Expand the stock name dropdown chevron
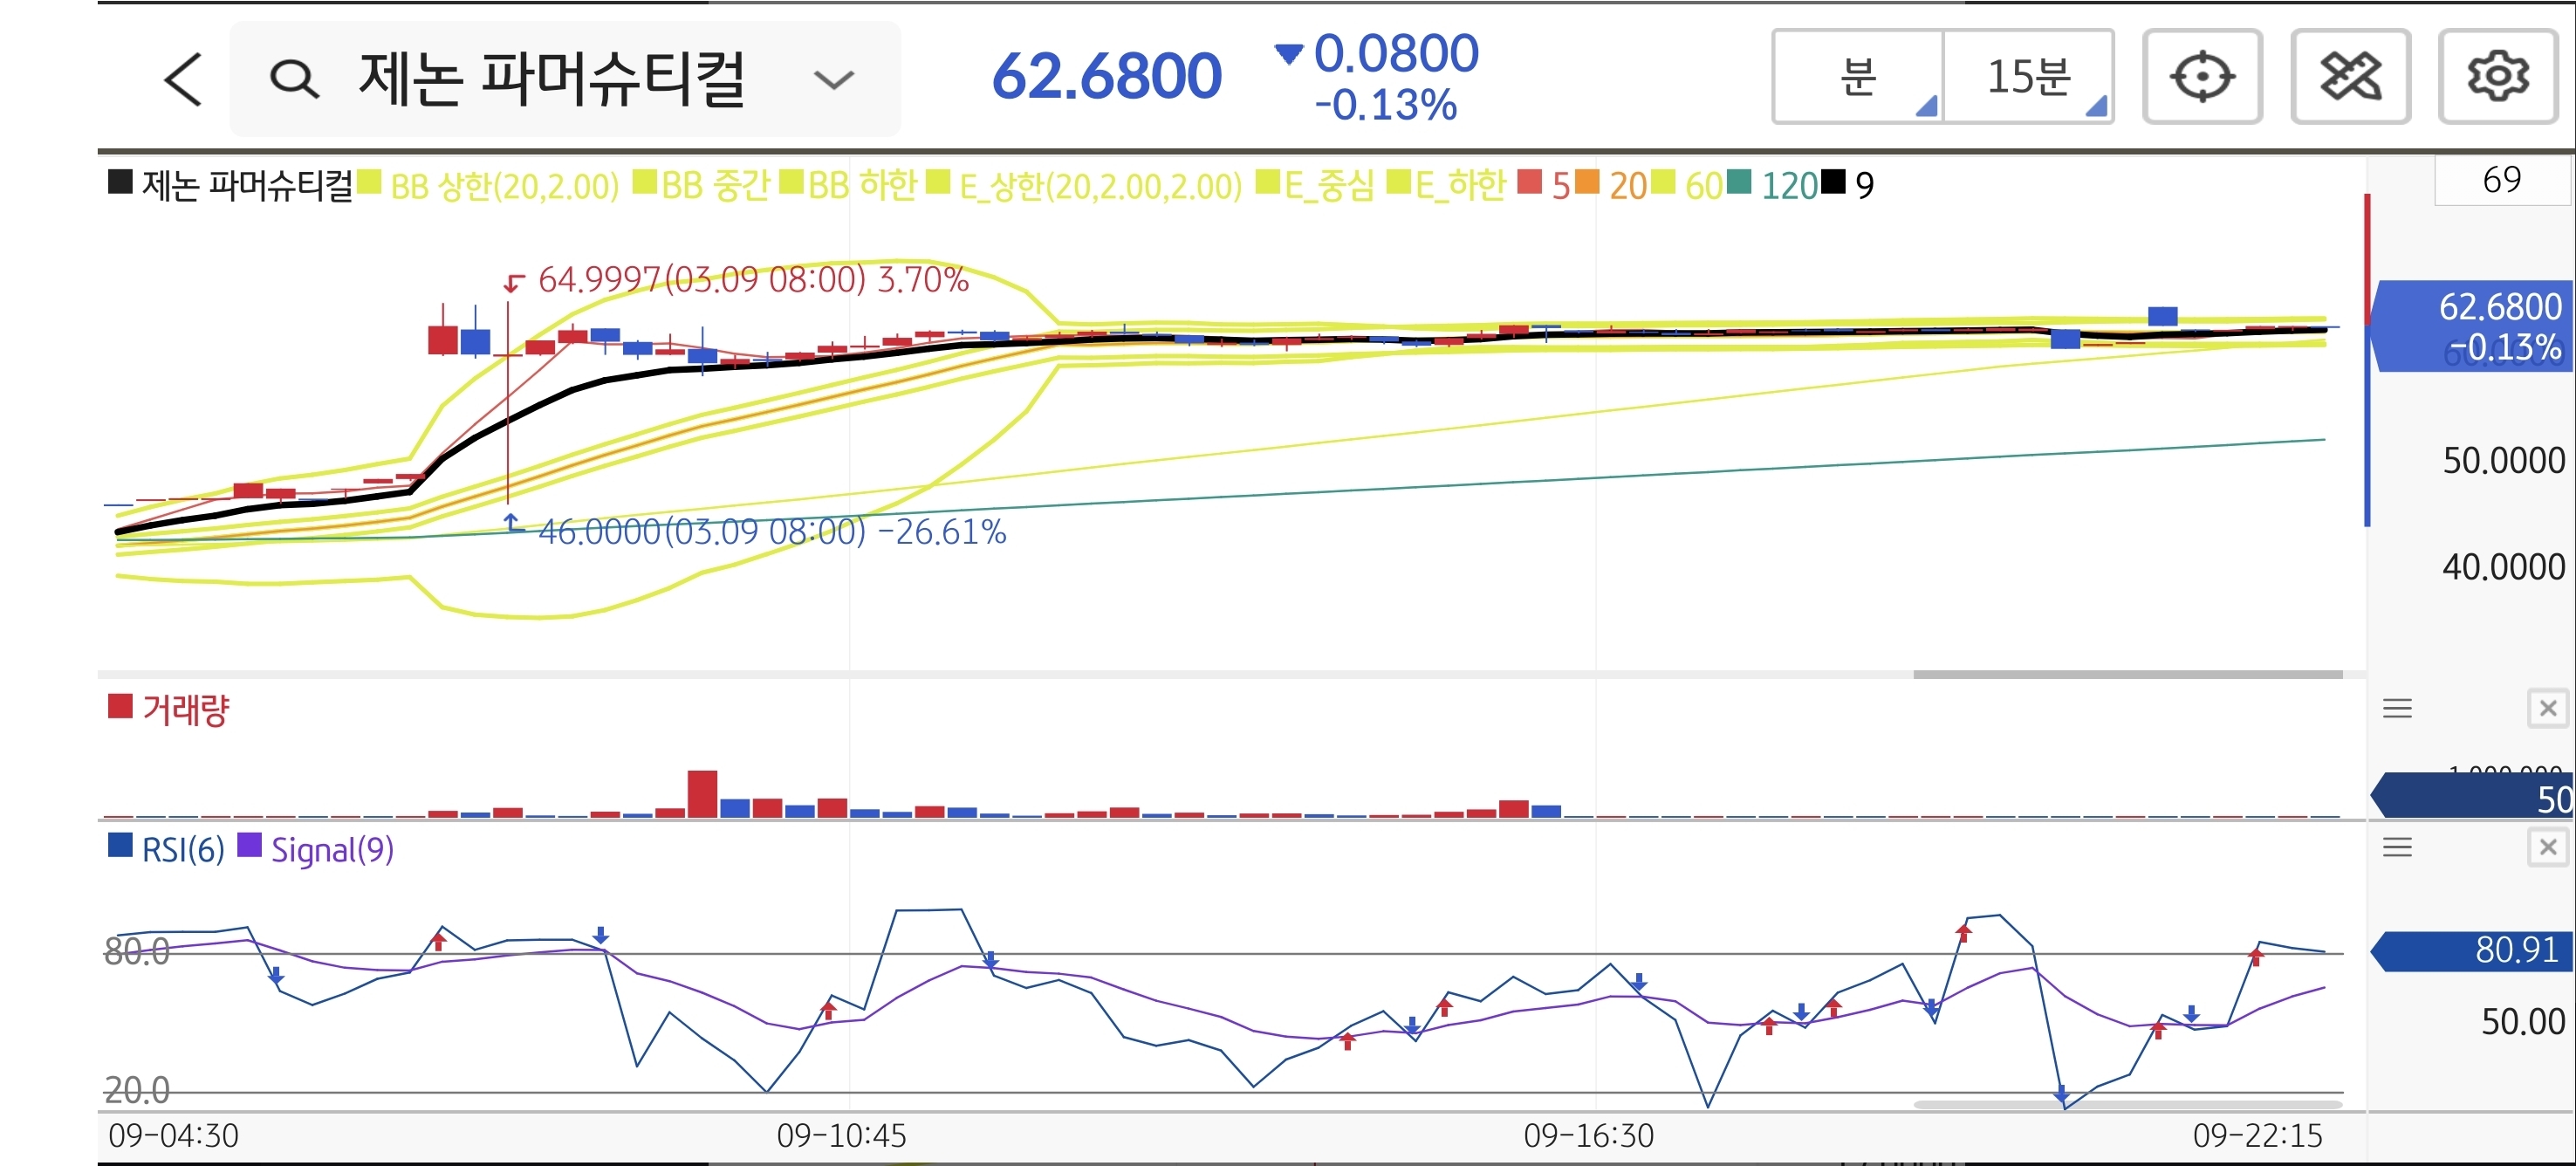This screenshot has height=1166, width=2576. 833,79
